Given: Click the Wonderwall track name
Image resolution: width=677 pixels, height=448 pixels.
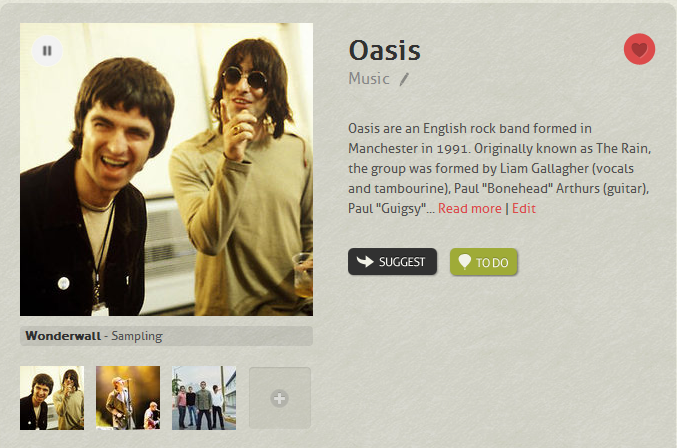Looking at the screenshot, I should (x=63, y=336).
